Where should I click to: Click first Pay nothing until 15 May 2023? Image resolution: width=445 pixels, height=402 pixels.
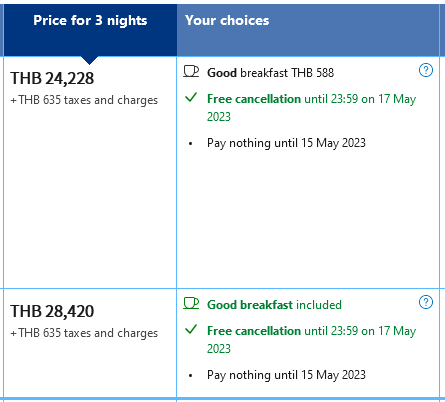tap(286, 143)
